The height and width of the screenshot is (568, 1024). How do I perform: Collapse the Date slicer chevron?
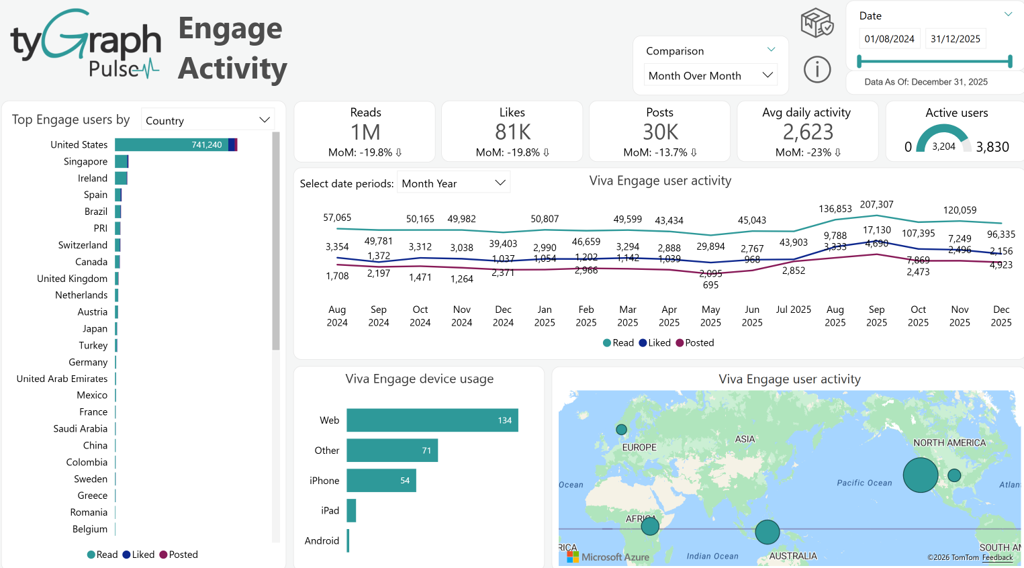click(1008, 14)
